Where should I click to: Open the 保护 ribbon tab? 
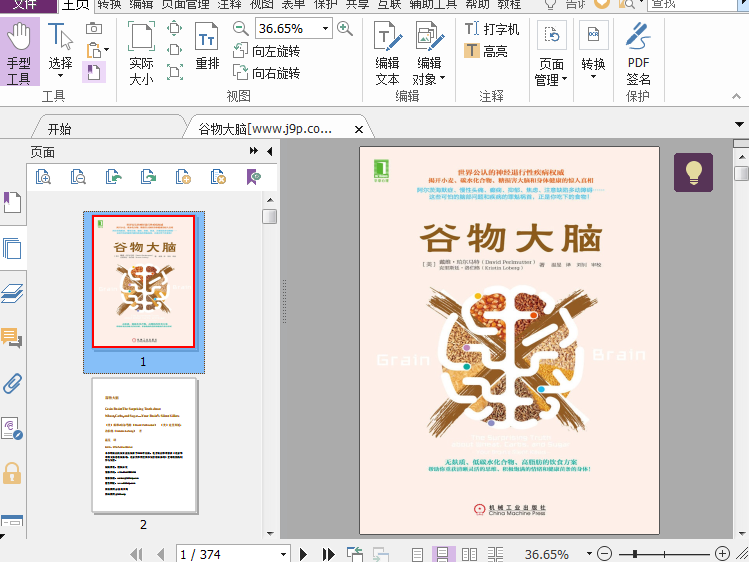coord(325,5)
